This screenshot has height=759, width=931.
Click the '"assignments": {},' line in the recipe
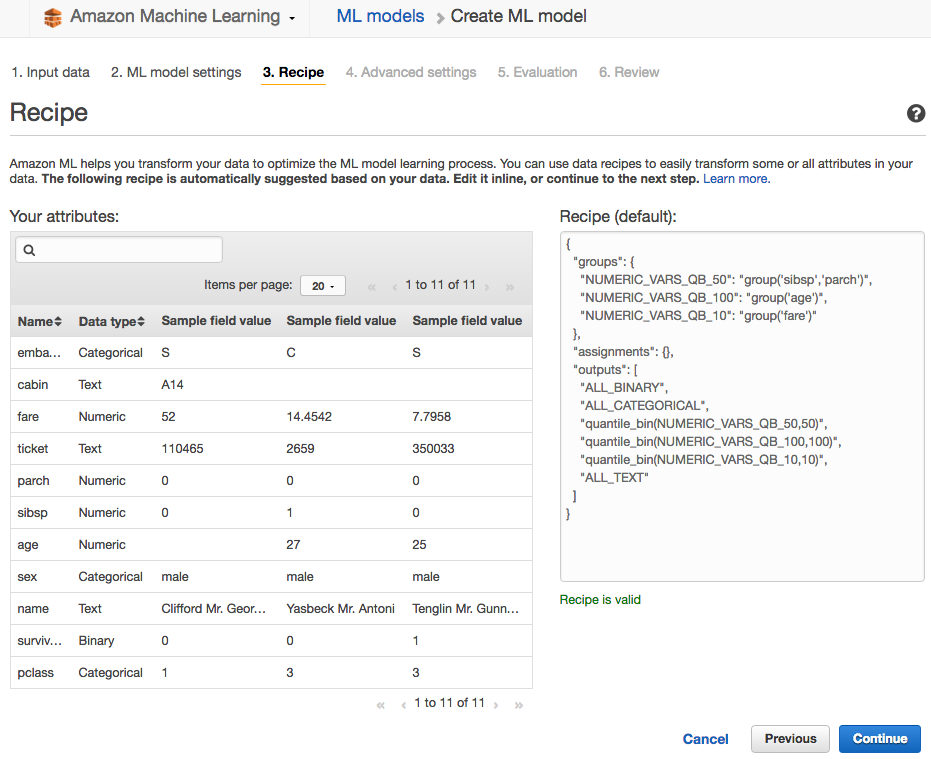point(623,352)
